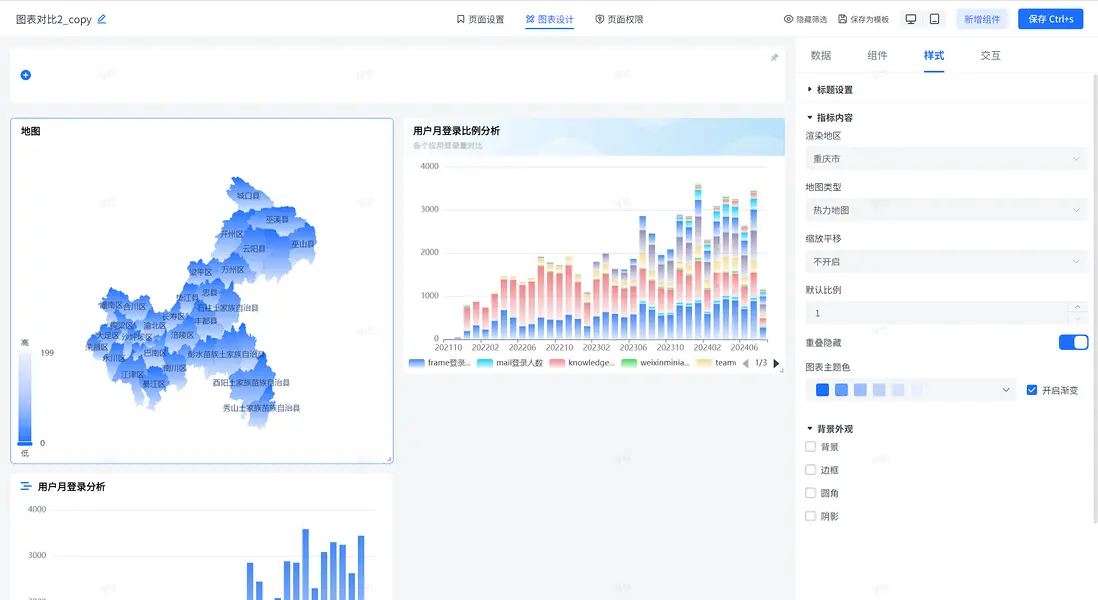Open the 渲染地区 重庆市 dropdown

click(x=947, y=159)
